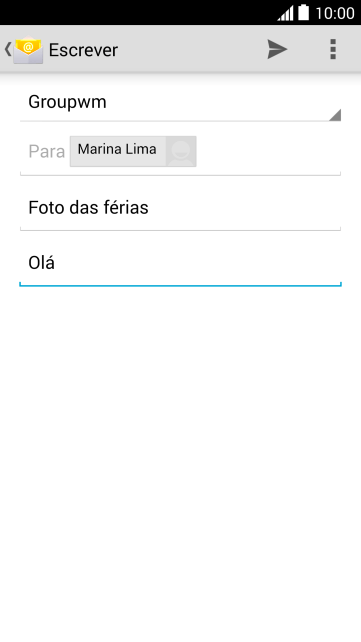This screenshot has height=642, width=361.
Task: Tap the send arrow icon
Action: (278, 50)
